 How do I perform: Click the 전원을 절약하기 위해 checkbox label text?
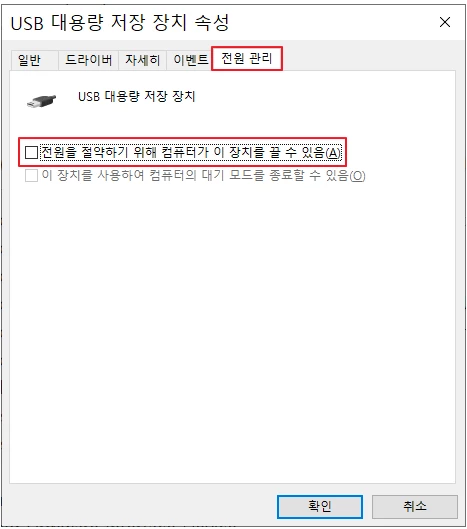tap(191, 152)
